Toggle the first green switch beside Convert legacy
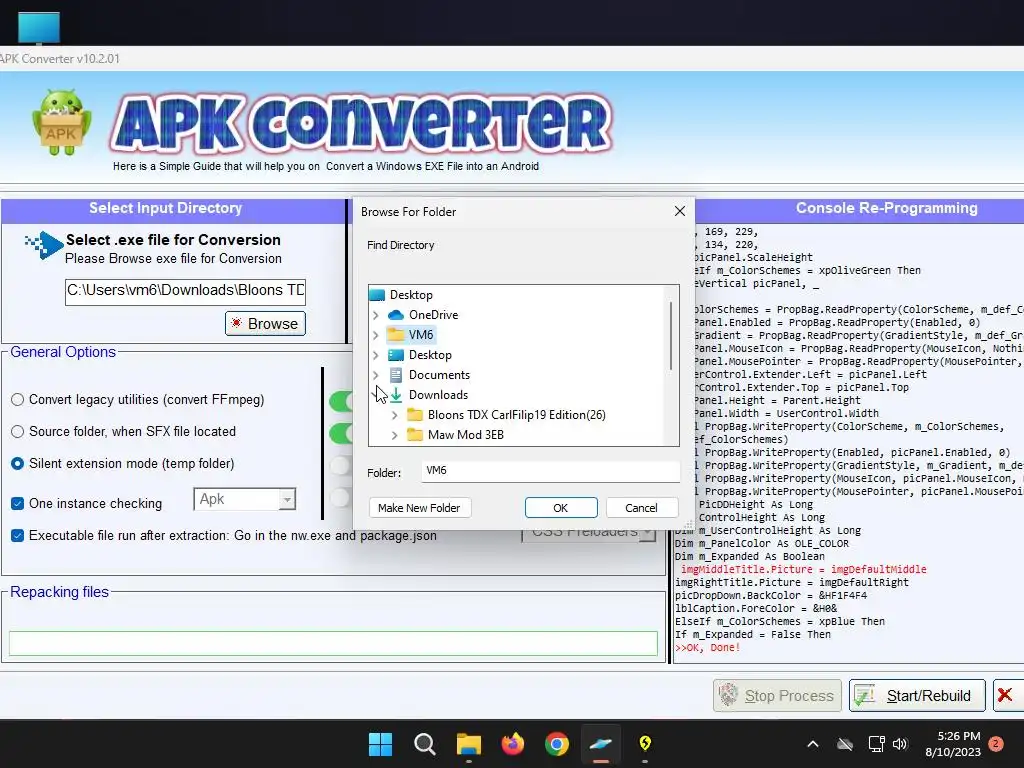Viewport: 1024px width, 768px height. coord(341,401)
